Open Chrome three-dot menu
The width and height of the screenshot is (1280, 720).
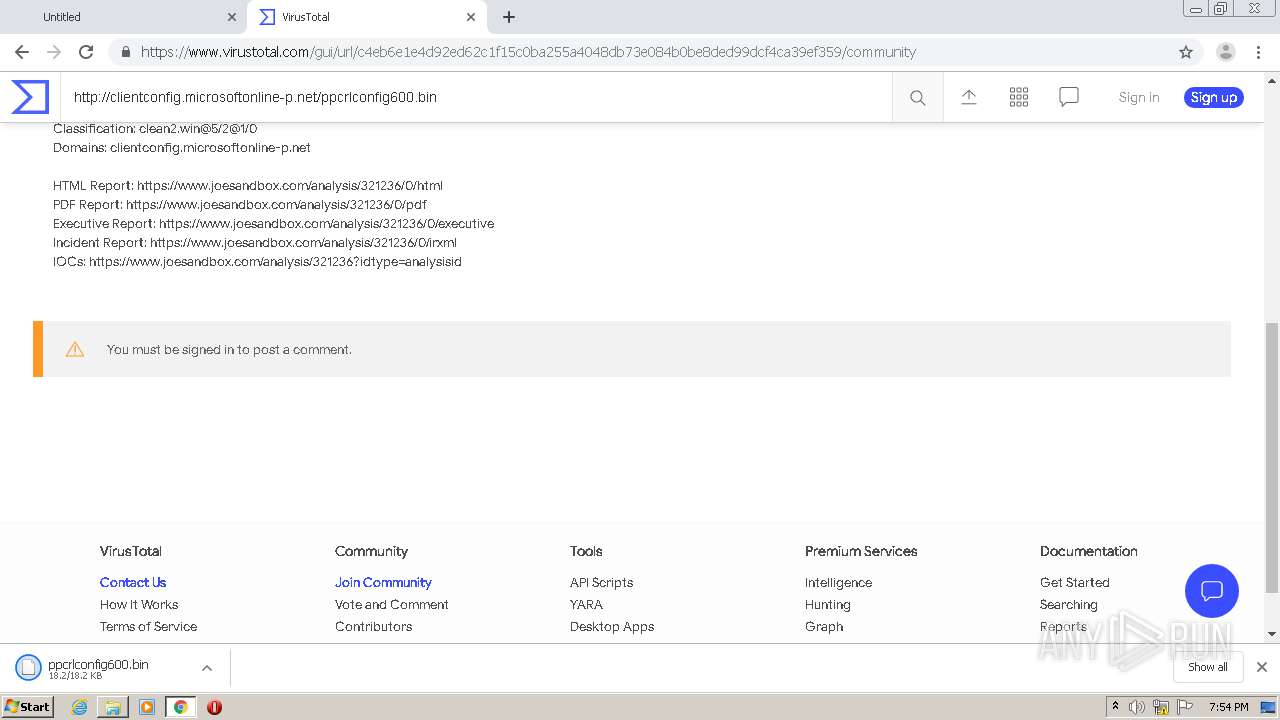[x=1259, y=52]
